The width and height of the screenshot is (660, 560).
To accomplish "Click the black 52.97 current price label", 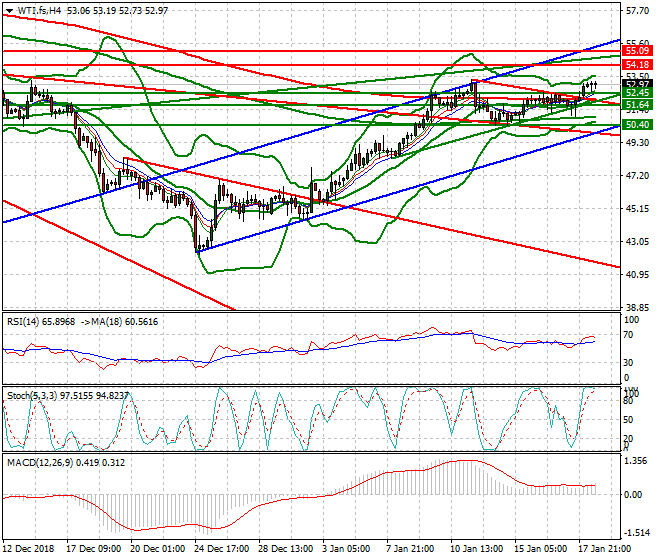I will pyautogui.click(x=637, y=84).
